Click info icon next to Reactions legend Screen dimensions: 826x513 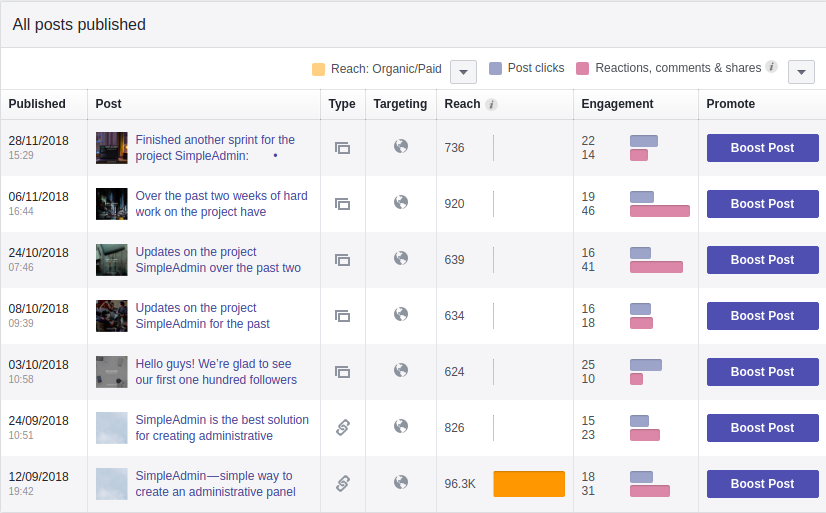click(771, 68)
